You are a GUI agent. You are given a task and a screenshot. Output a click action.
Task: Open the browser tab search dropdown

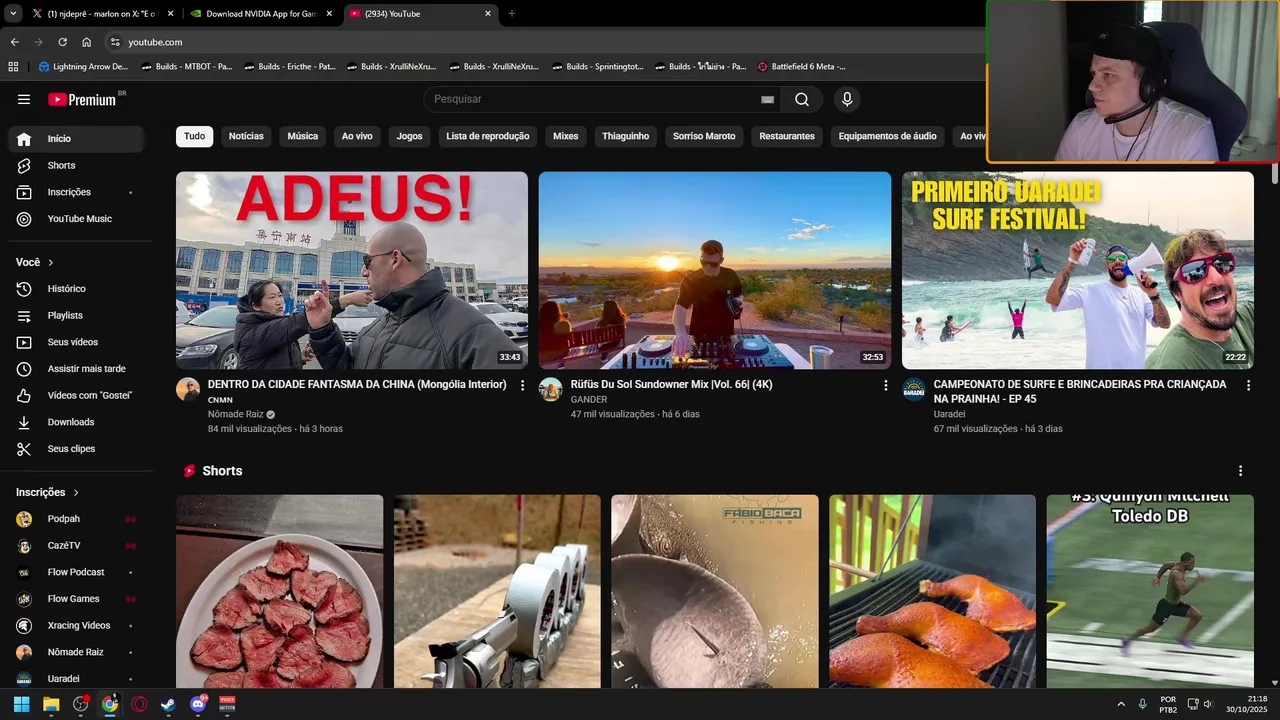coord(13,14)
